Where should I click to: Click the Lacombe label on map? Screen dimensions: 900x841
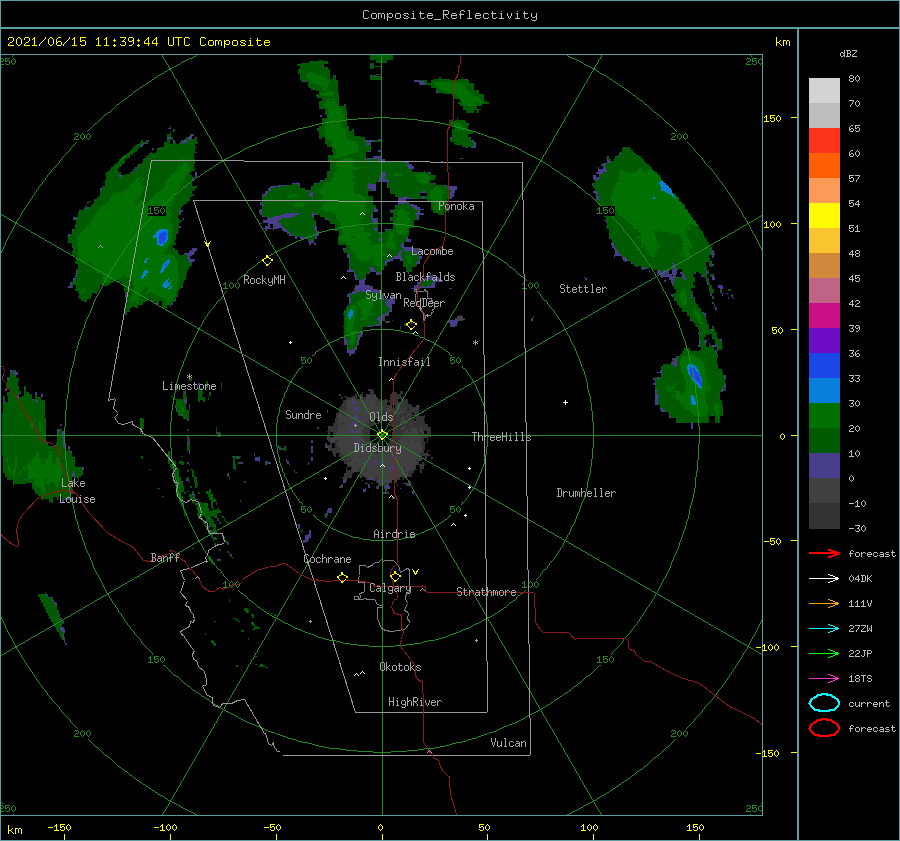[x=432, y=251]
